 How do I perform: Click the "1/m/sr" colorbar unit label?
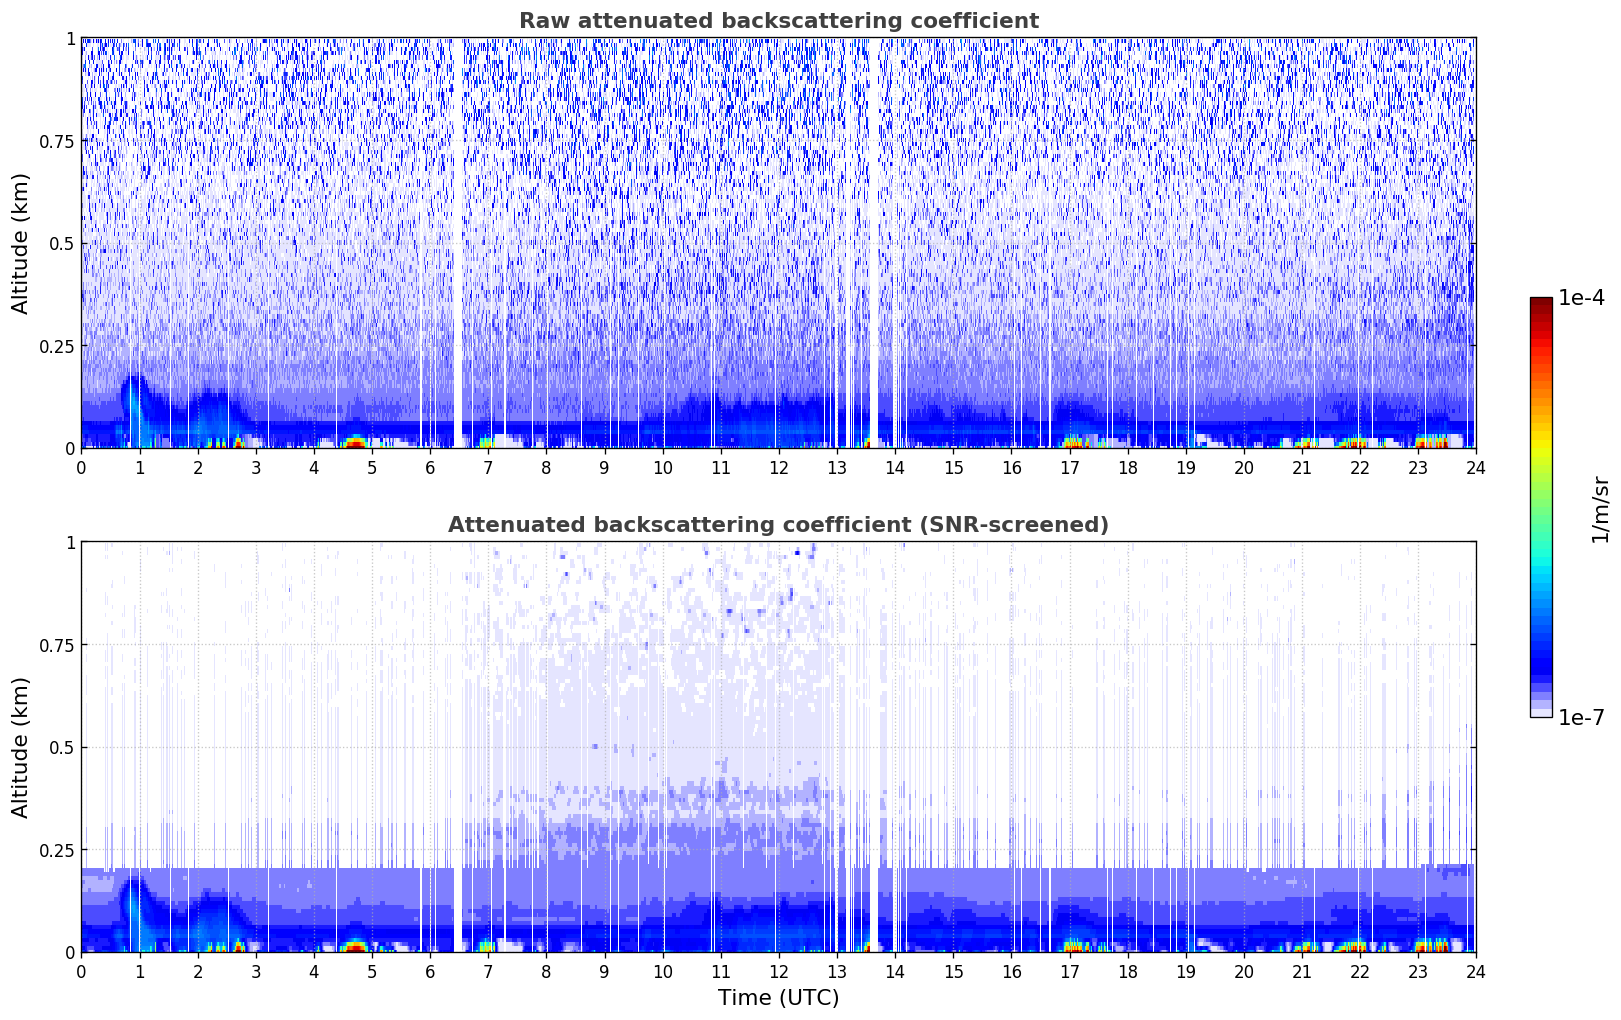tap(1600, 508)
